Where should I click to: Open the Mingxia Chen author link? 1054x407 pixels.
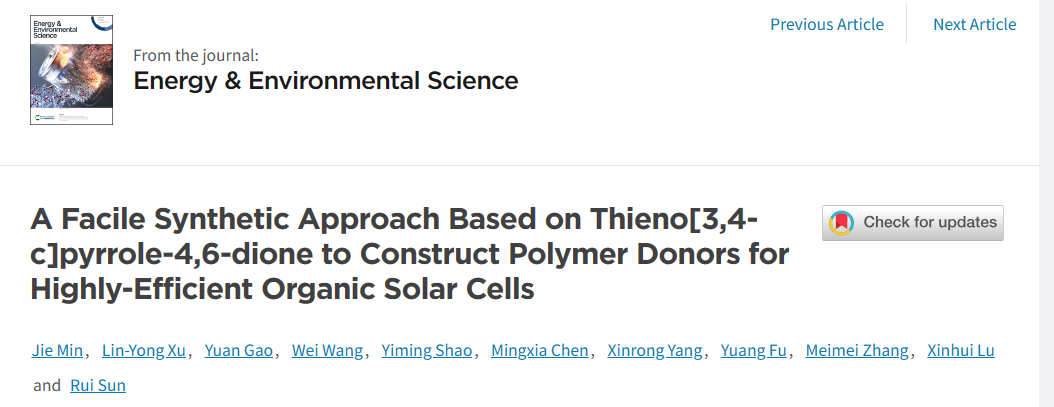[540, 350]
